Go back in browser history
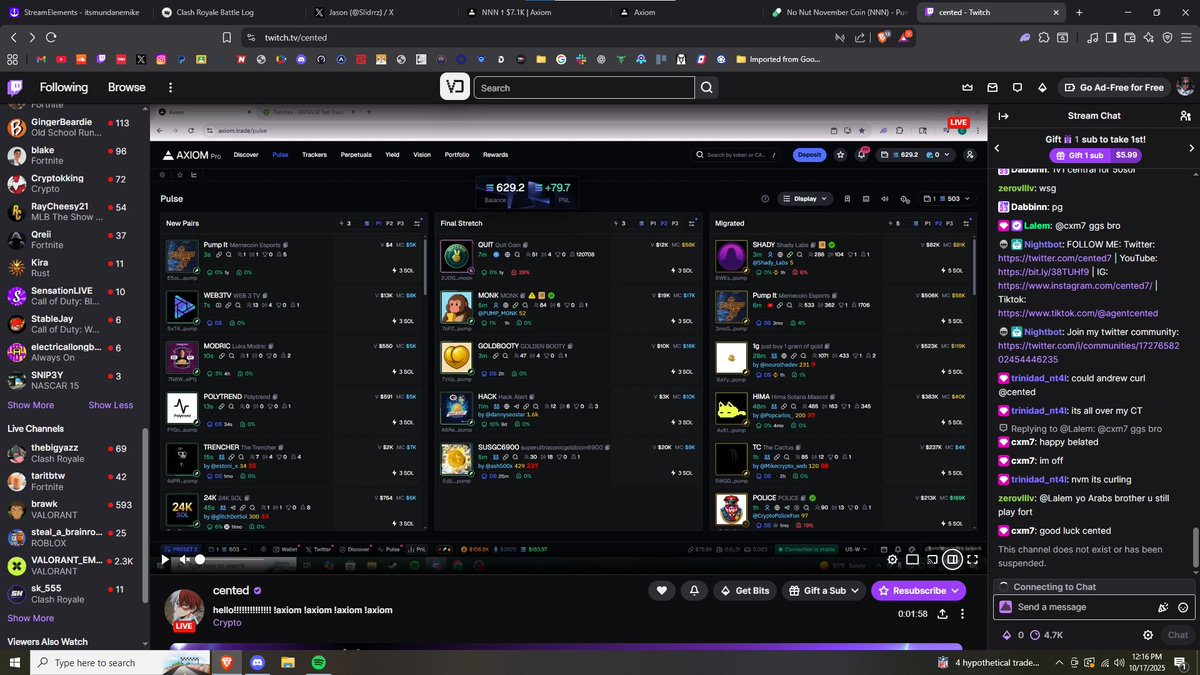This screenshot has height=675, width=1200. (14, 37)
